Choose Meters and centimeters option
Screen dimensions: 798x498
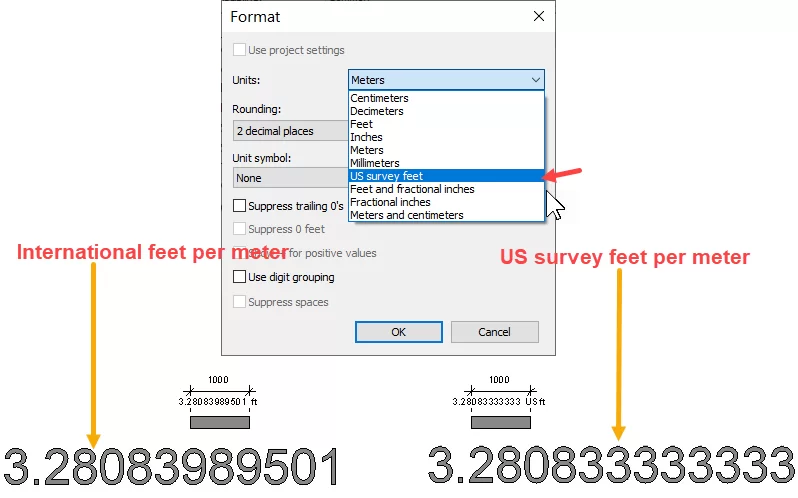[407, 215]
